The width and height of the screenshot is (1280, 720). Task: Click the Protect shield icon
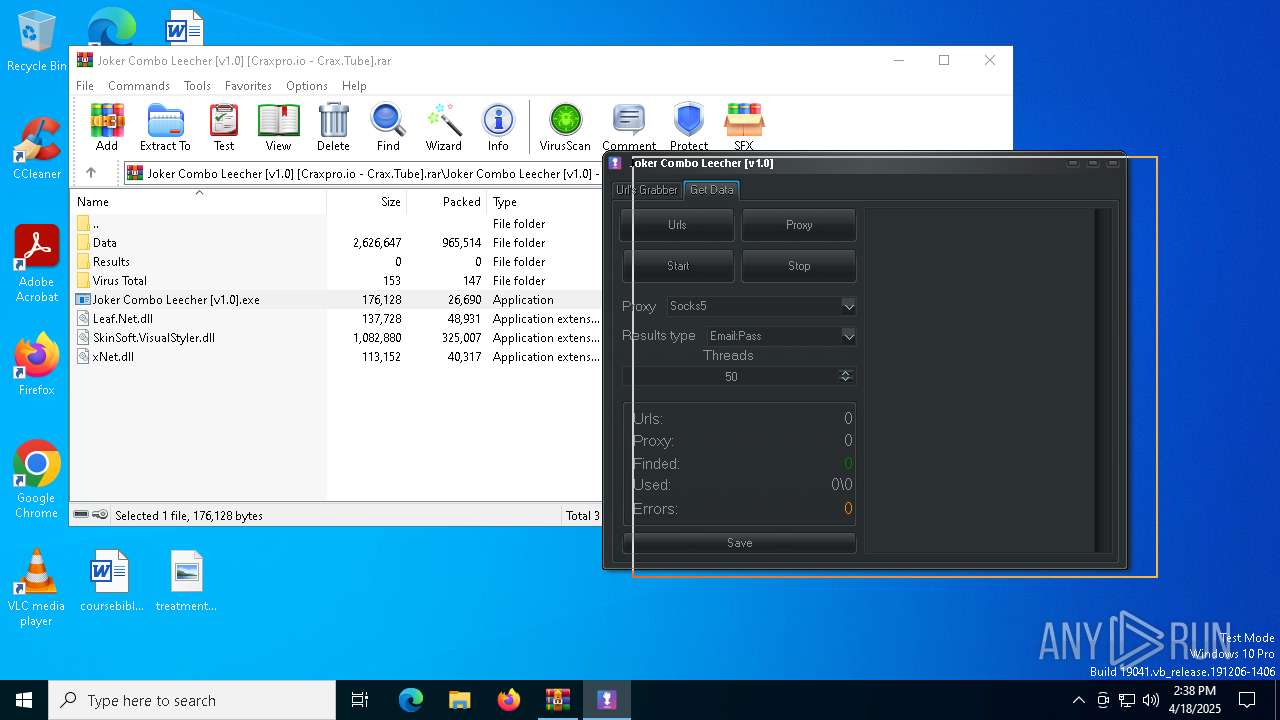click(689, 127)
